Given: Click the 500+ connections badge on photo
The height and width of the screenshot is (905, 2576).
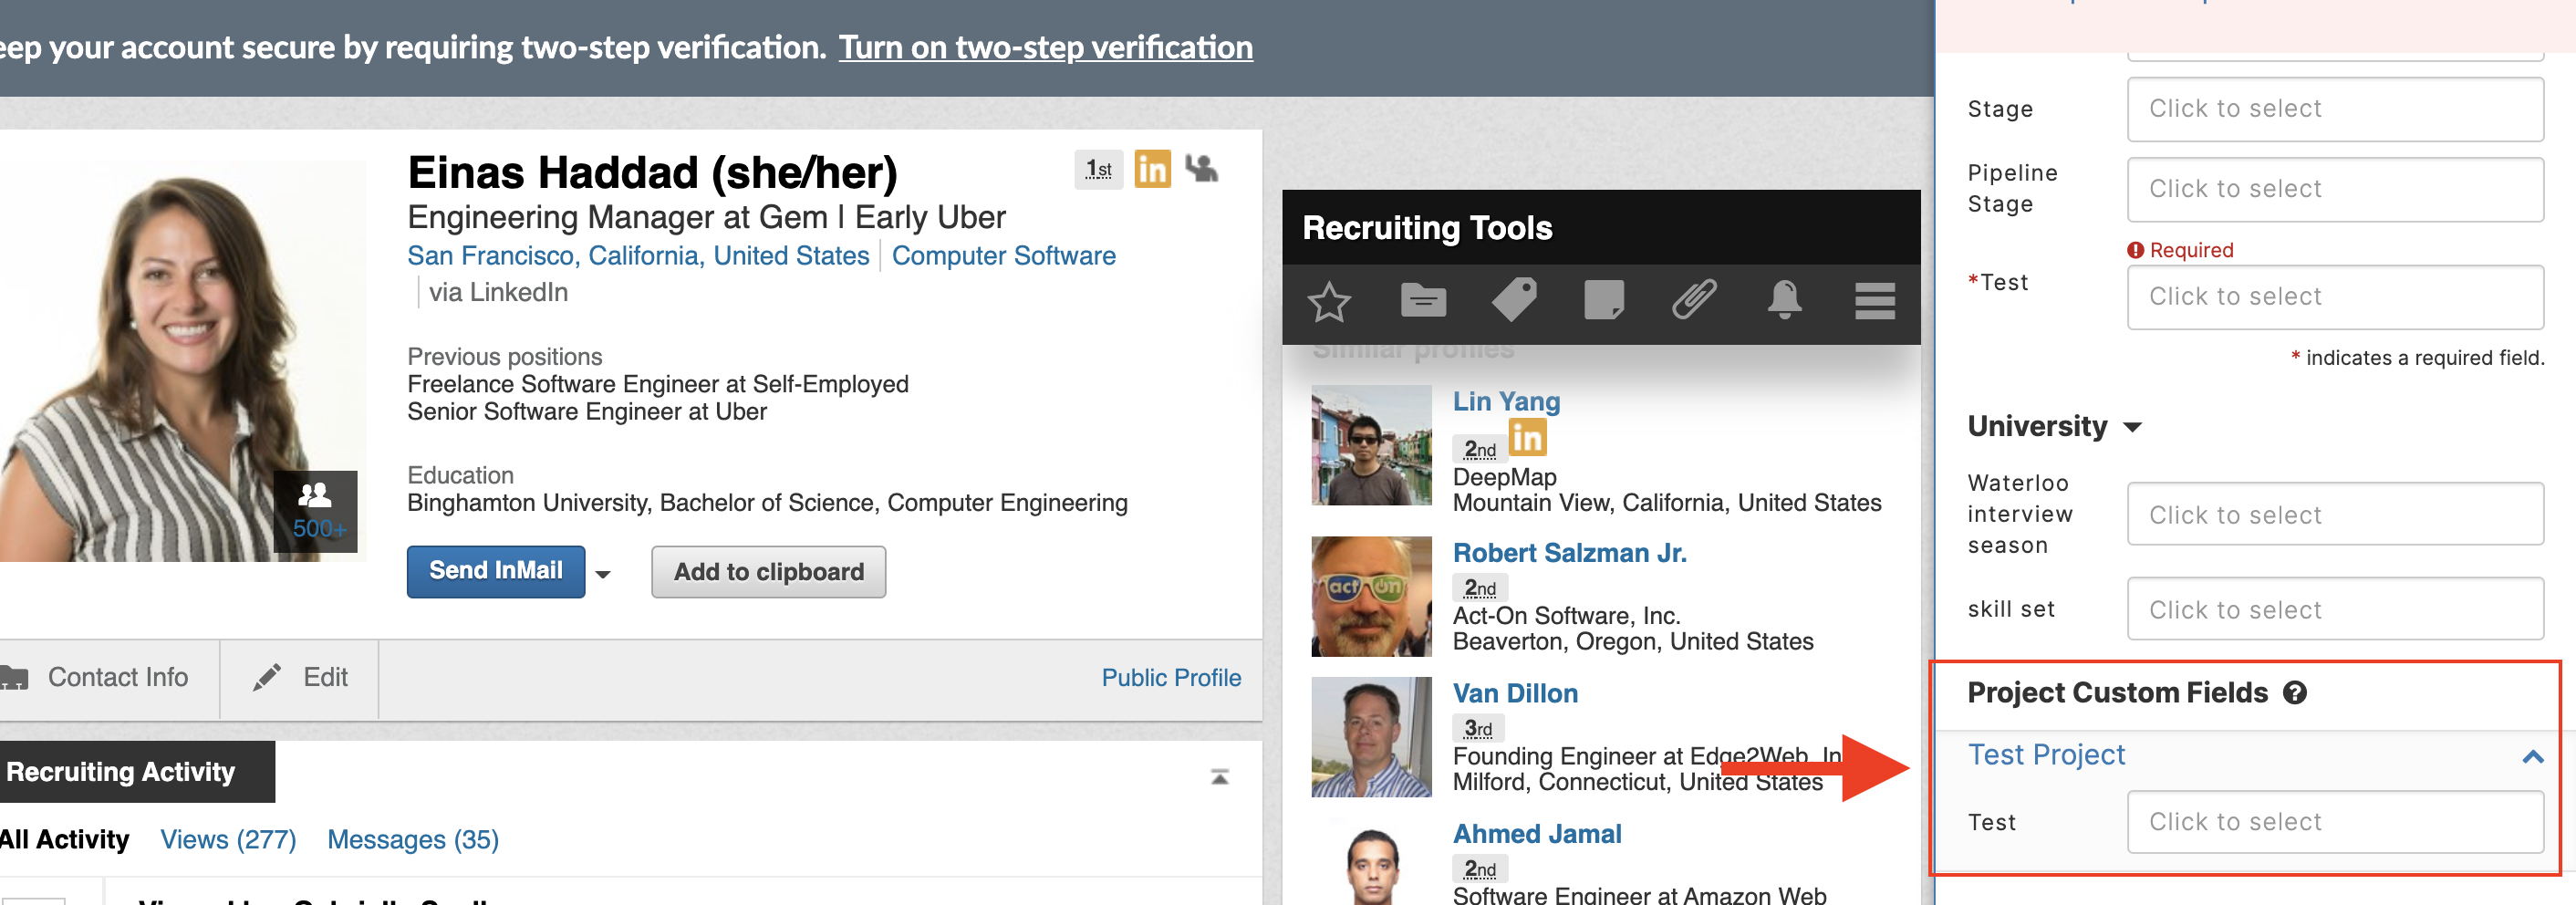Looking at the screenshot, I should [x=316, y=512].
